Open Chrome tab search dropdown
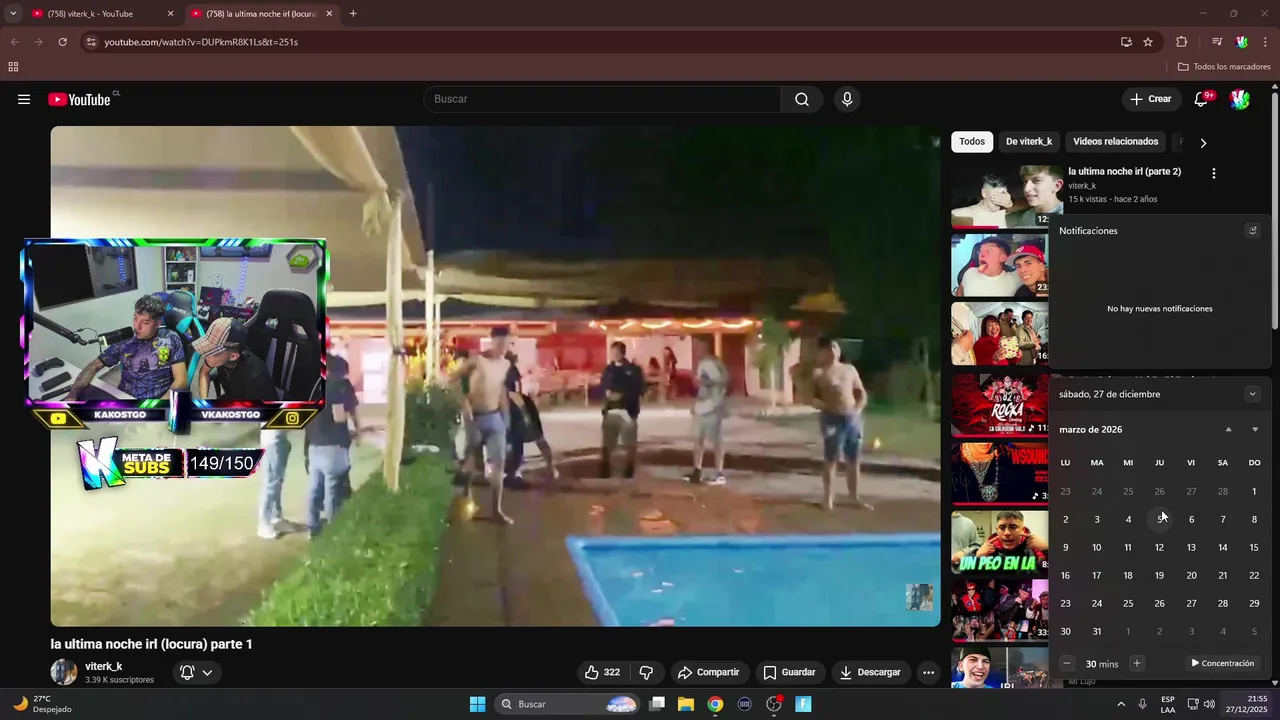This screenshot has height=720, width=1280. 13,14
